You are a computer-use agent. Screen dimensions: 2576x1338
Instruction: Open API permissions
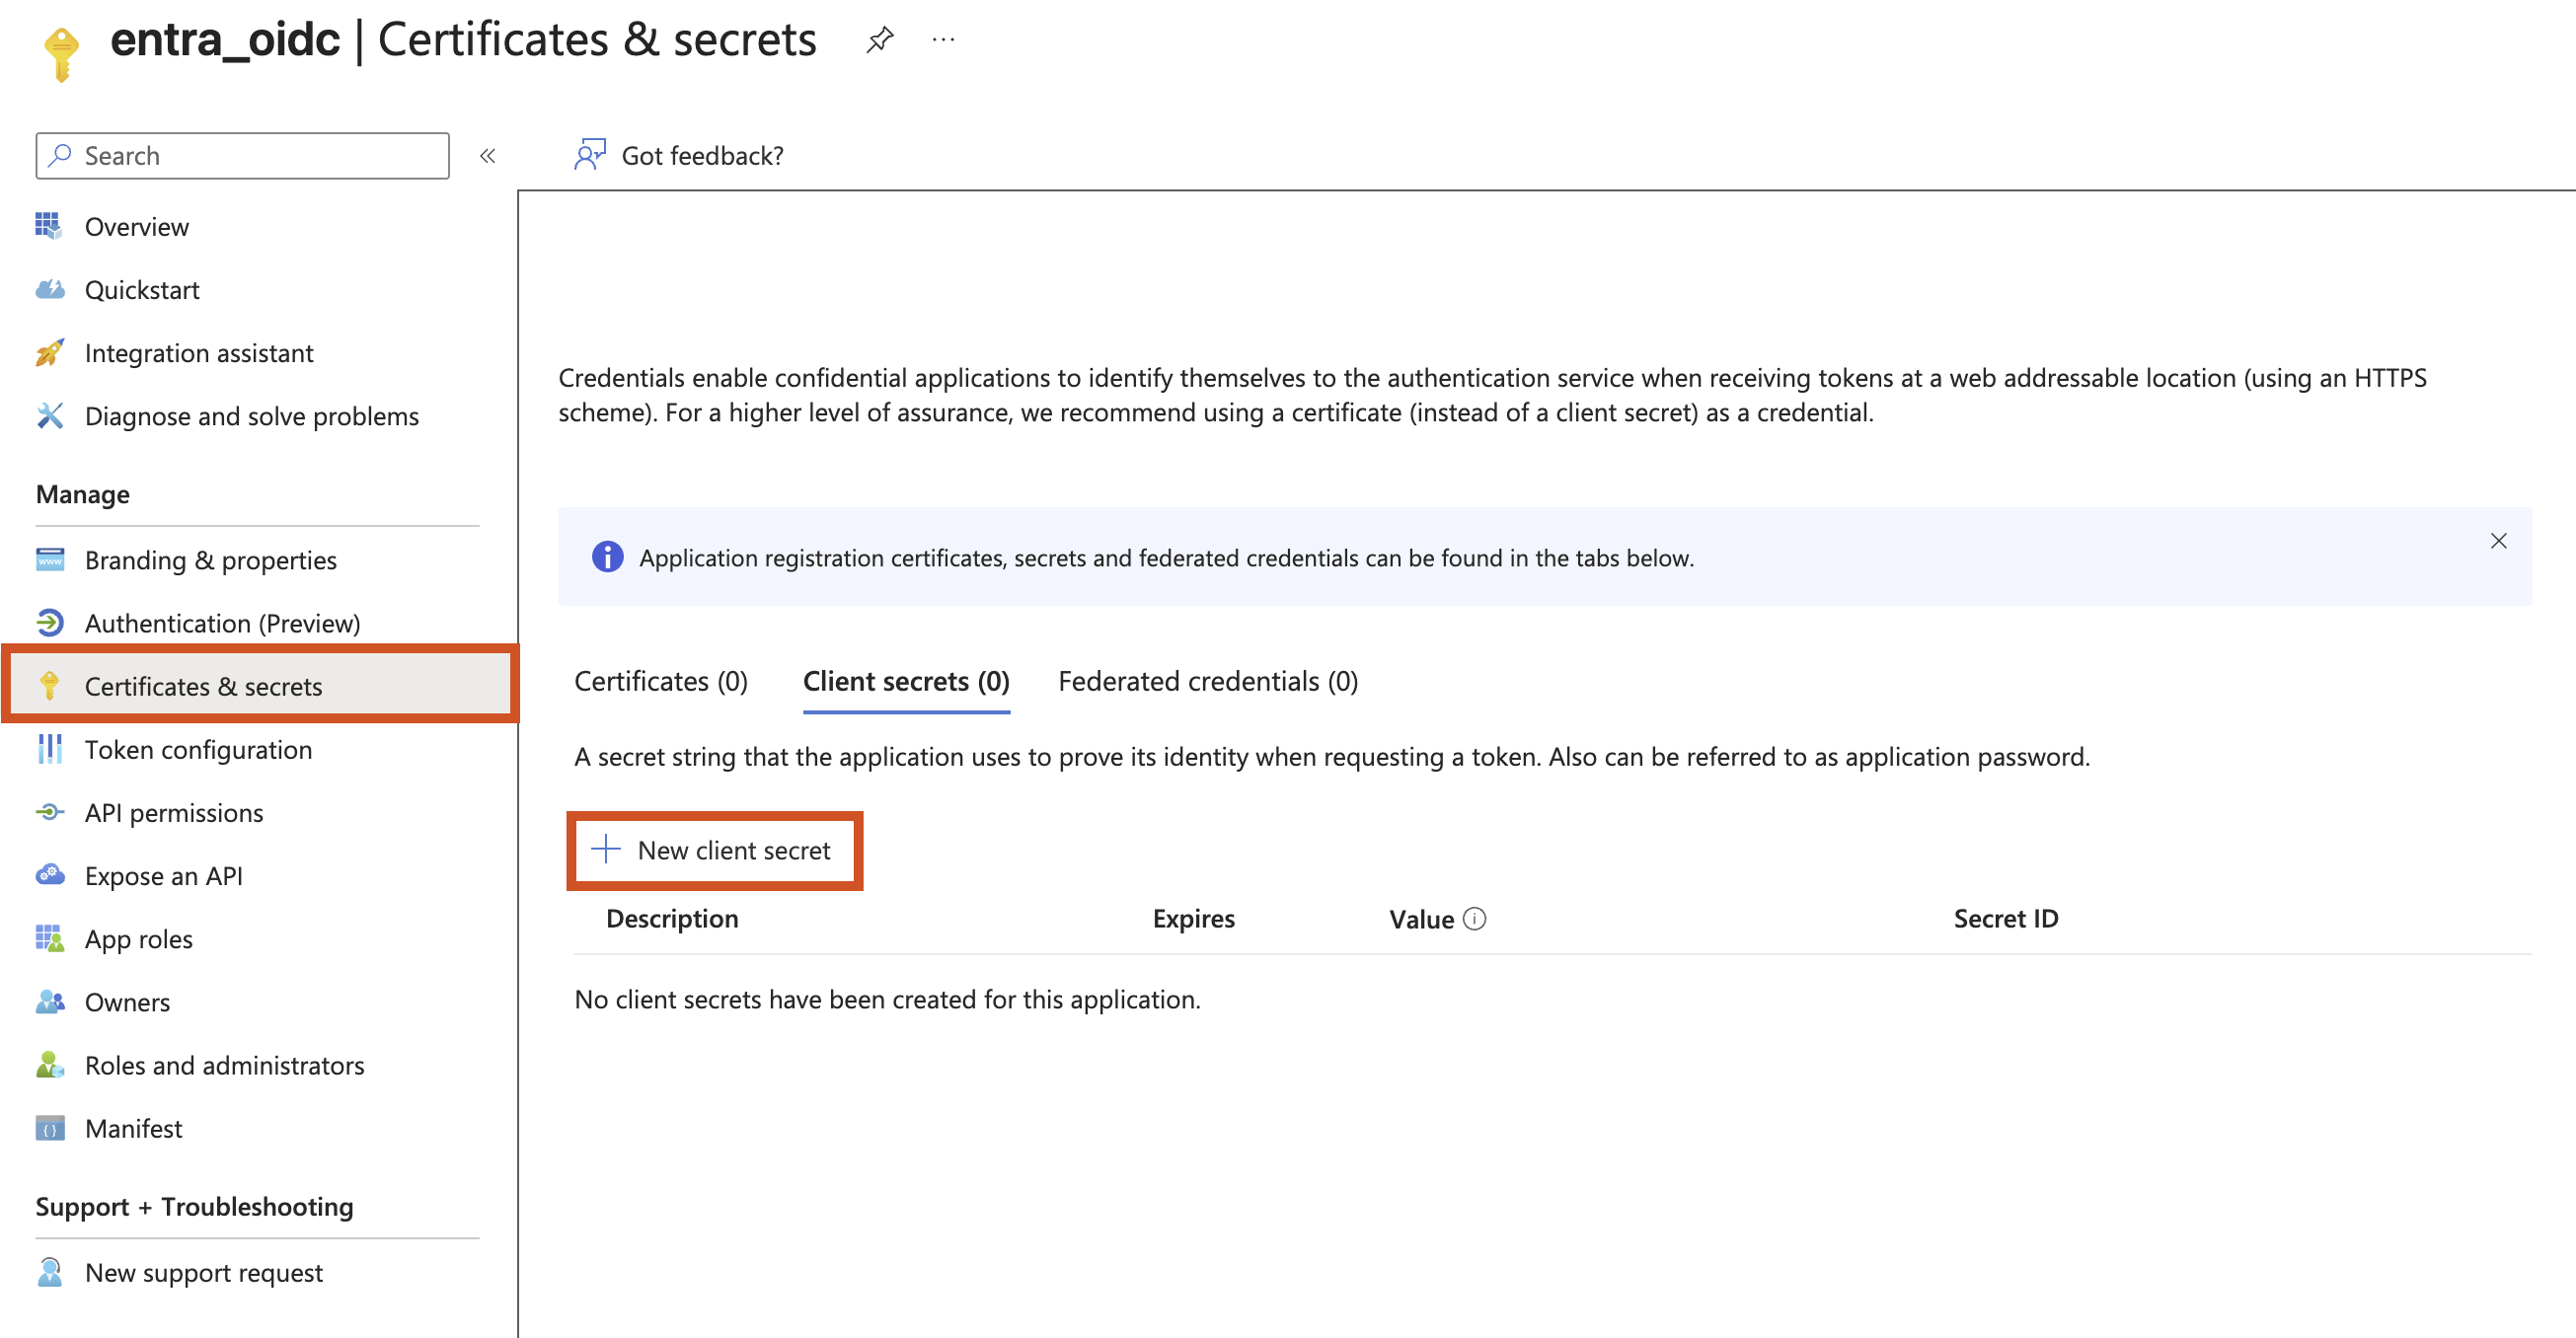point(174,813)
